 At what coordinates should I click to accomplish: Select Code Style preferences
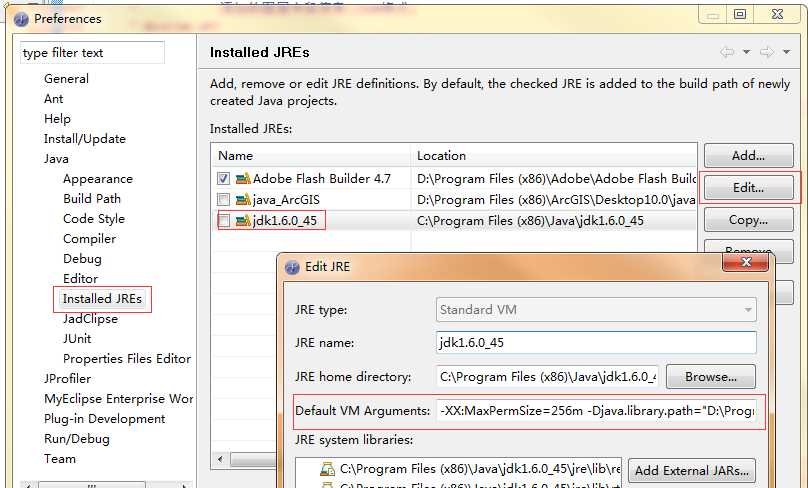tap(94, 219)
